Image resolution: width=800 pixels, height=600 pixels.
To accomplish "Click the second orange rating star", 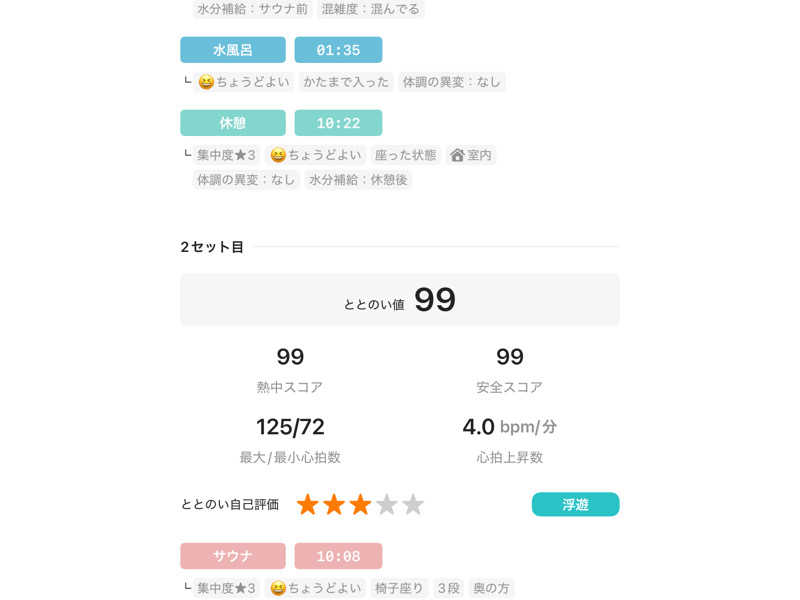I will point(334,505).
